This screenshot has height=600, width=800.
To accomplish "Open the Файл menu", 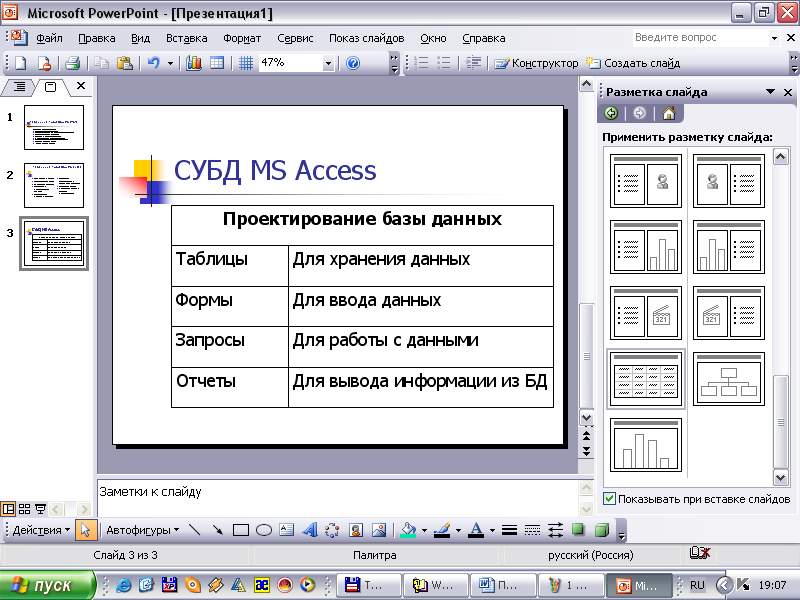I will [x=49, y=38].
